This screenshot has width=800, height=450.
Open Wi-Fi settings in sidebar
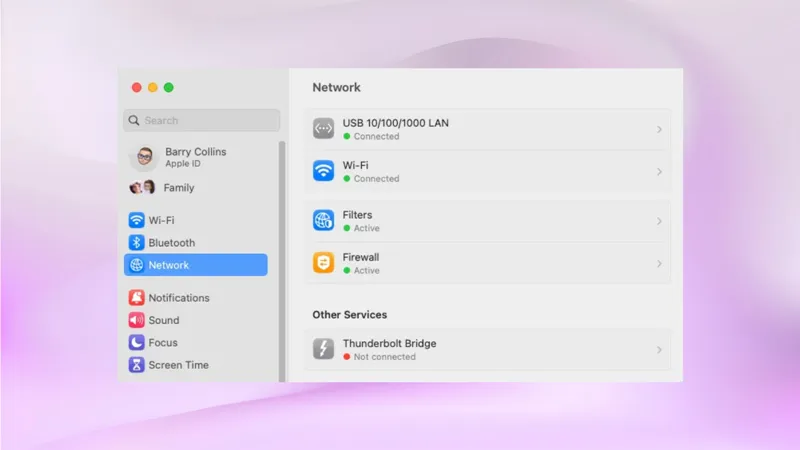point(195,220)
